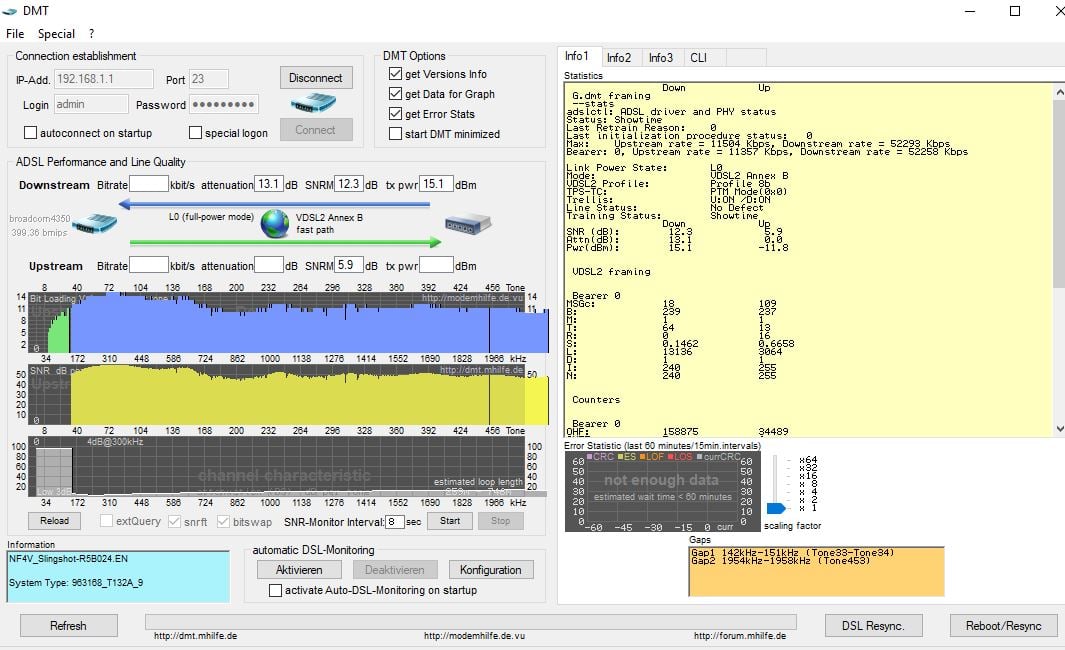Check start DMT minimized option
The height and width of the screenshot is (650, 1065).
coord(395,134)
